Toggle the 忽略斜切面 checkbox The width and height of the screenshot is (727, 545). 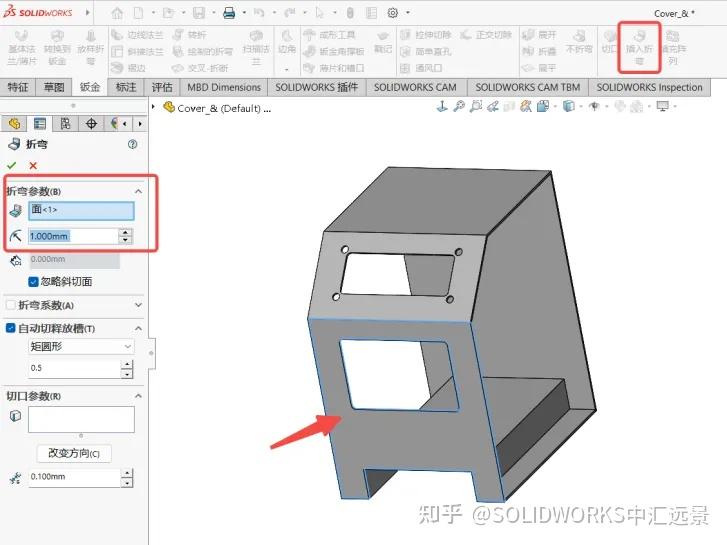[x=33, y=282]
